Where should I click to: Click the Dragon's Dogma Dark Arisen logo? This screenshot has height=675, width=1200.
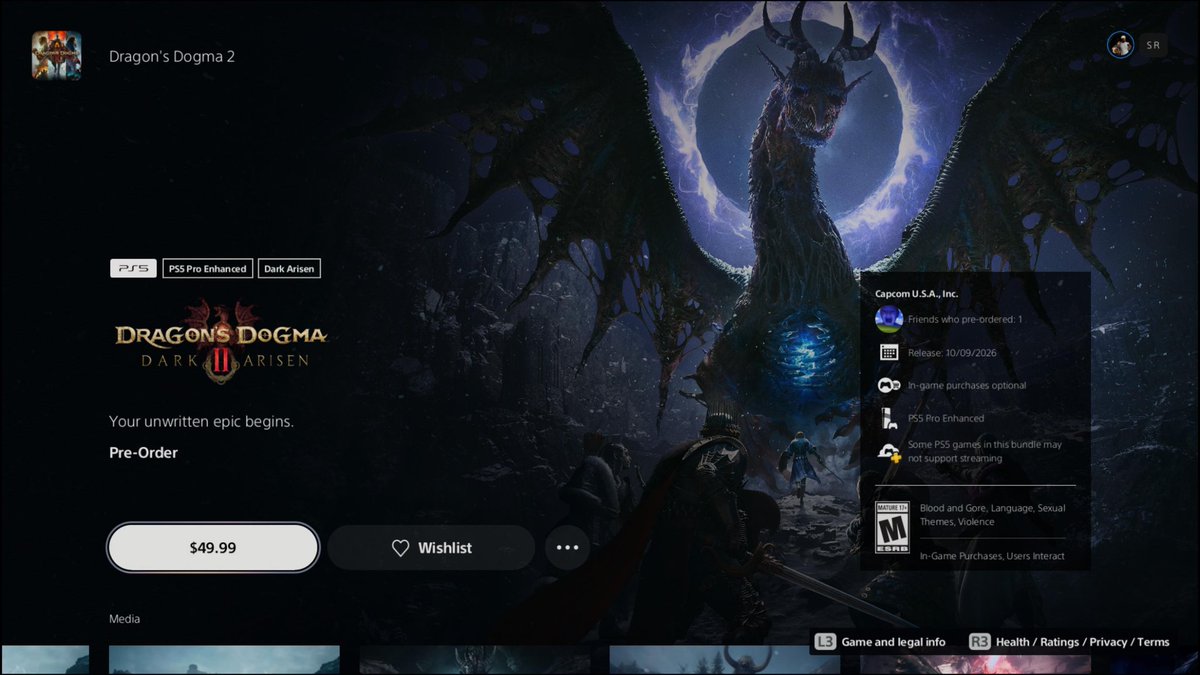(220, 340)
